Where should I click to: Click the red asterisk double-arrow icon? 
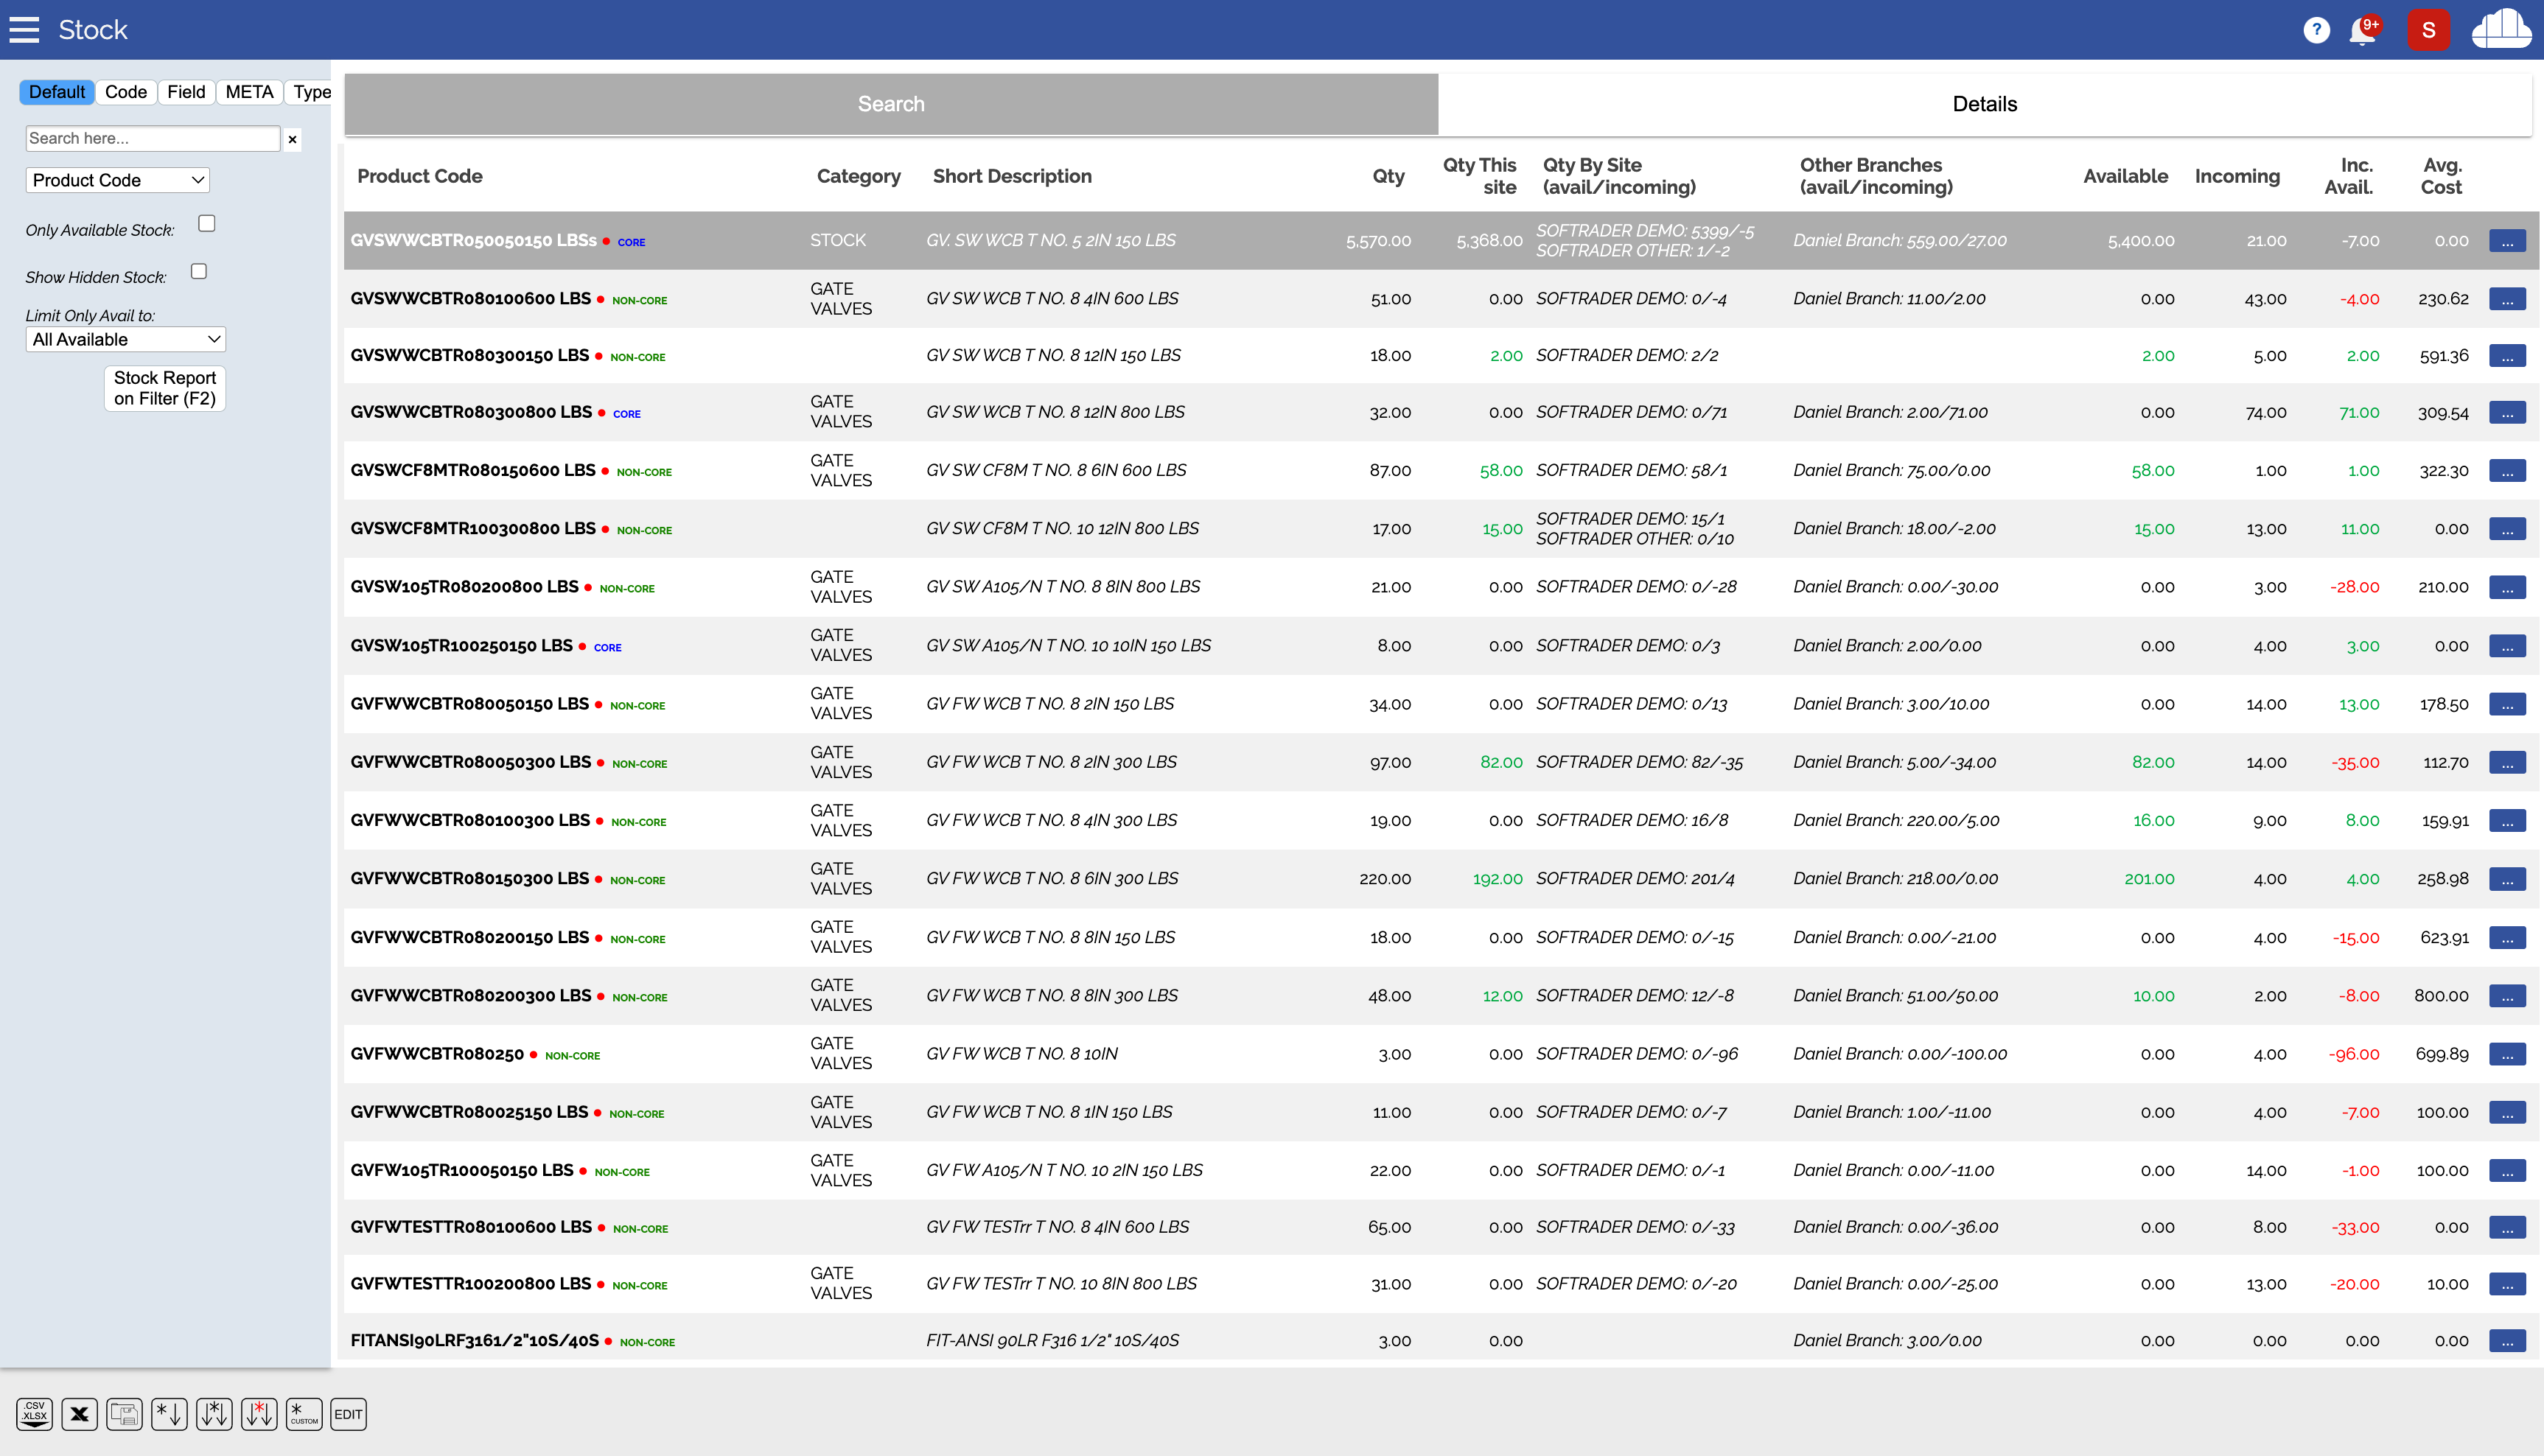click(x=259, y=1414)
